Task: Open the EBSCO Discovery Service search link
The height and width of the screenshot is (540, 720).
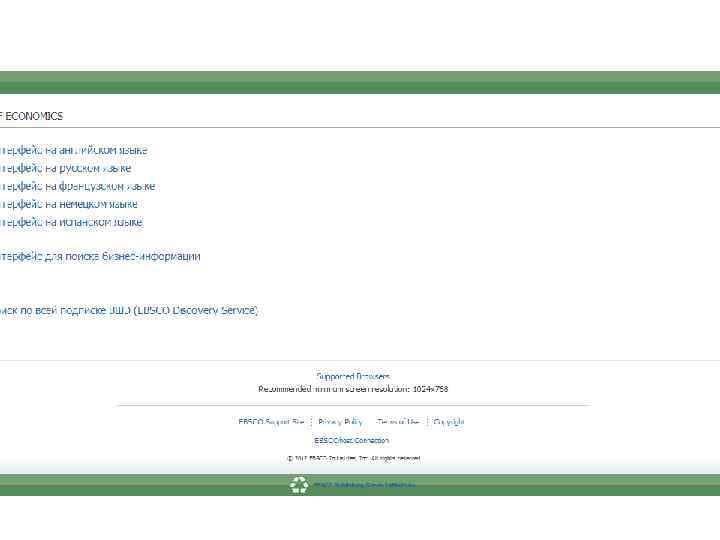Action: [x=129, y=310]
